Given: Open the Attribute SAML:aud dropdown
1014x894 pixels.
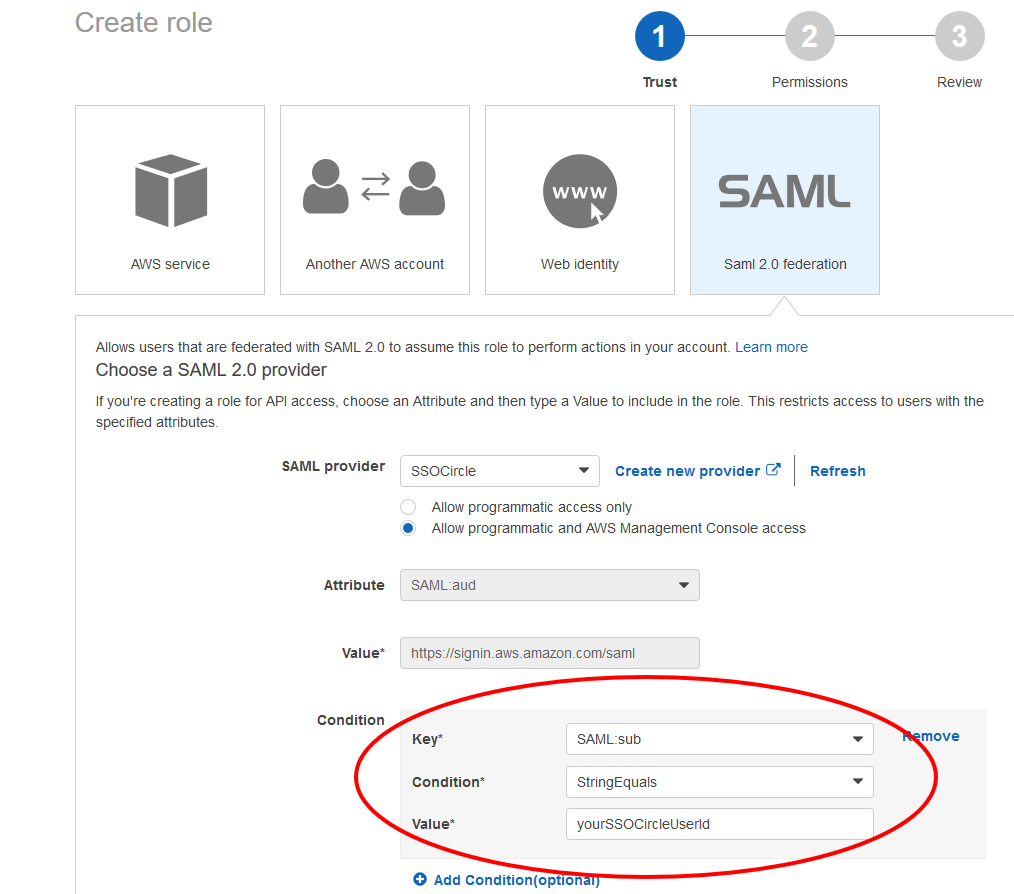Looking at the screenshot, I should (550, 585).
